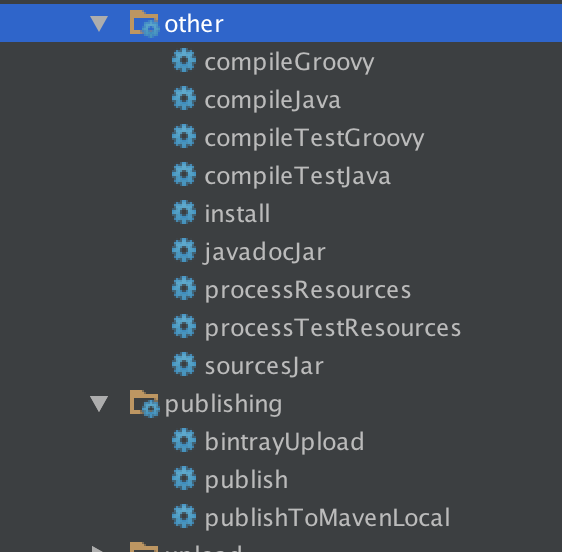Viewport: 562px width, 552px height.
Task: Select the highlighted other group label
Action: click(x=194, y=24)
